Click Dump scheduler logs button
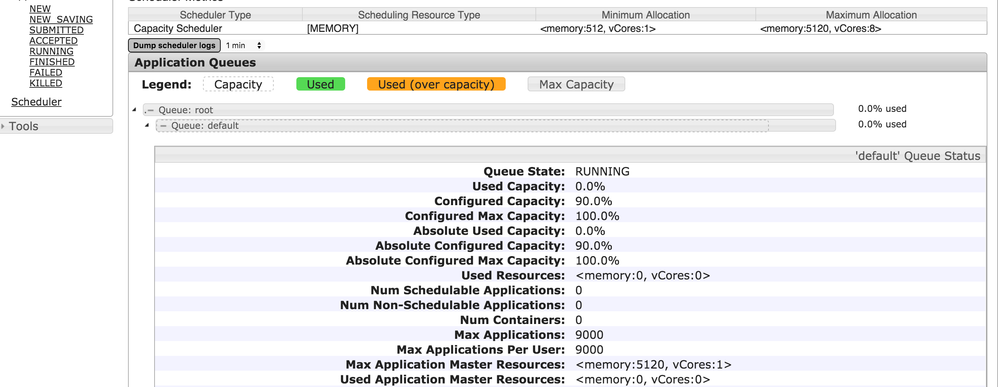 (x=174, y=46)
